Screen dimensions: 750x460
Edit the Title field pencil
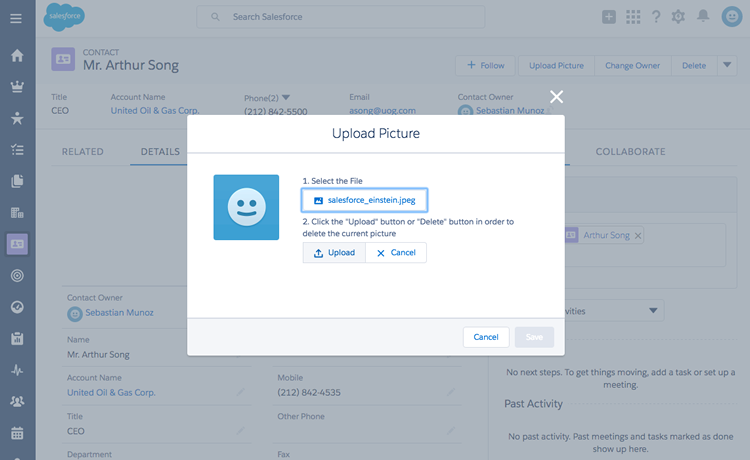(x=241, y=431)
